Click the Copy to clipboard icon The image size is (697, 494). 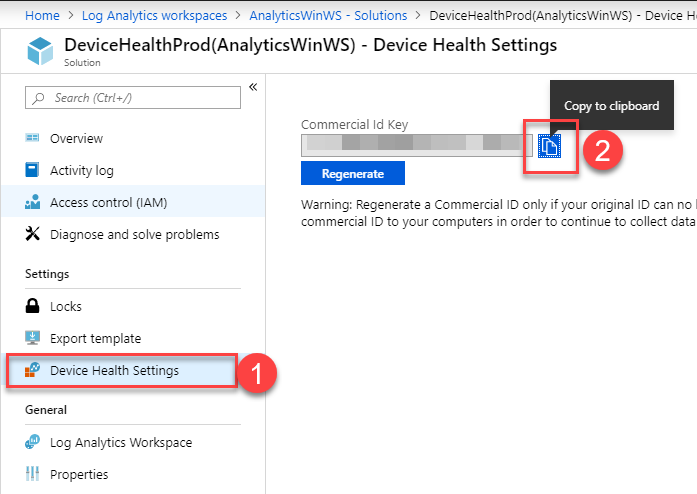click(x=549, y=147)
